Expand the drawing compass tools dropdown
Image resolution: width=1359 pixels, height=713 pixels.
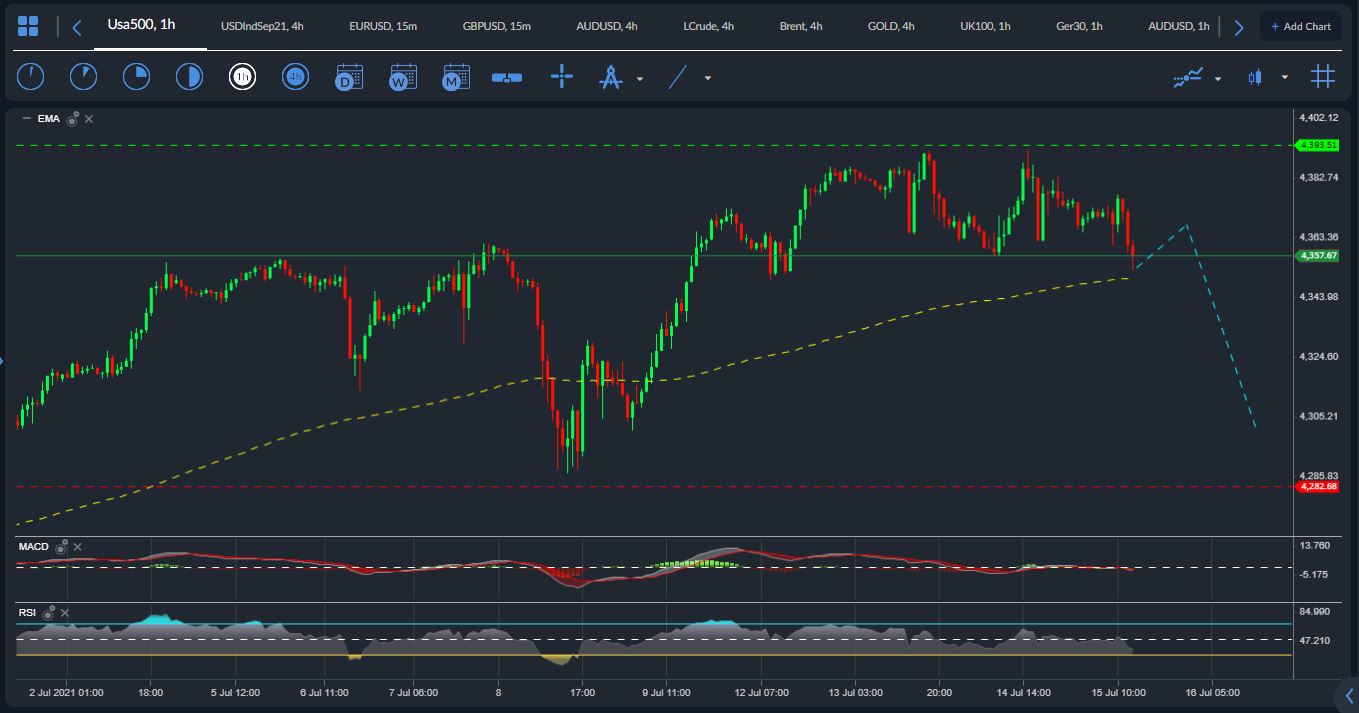pyautogui.click(x=640, y=78)
